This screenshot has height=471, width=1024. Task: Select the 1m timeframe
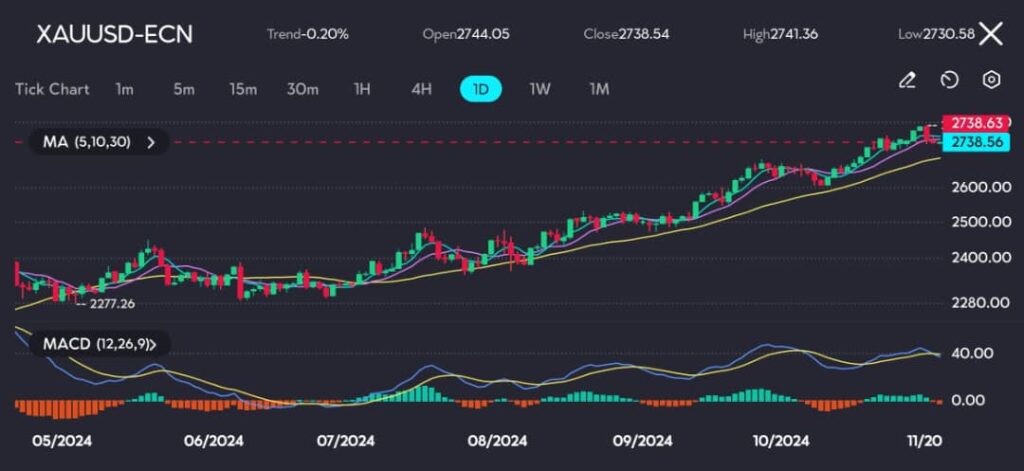pyautogui.click(x=124, y=89)
